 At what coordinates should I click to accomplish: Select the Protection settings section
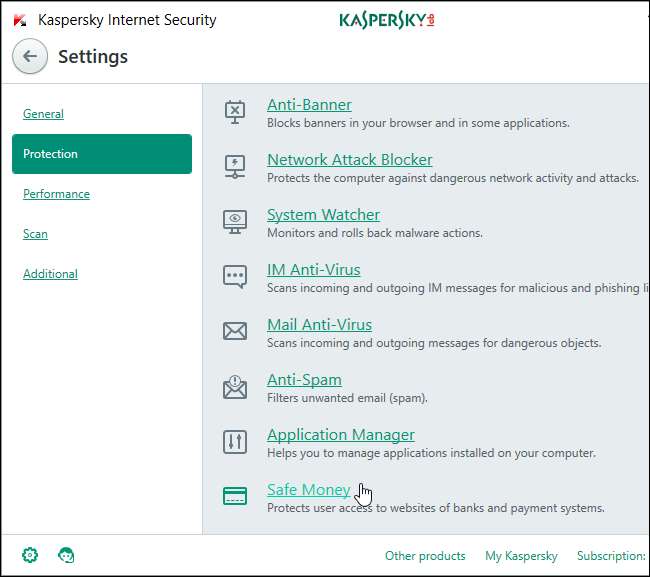(102, 154)
